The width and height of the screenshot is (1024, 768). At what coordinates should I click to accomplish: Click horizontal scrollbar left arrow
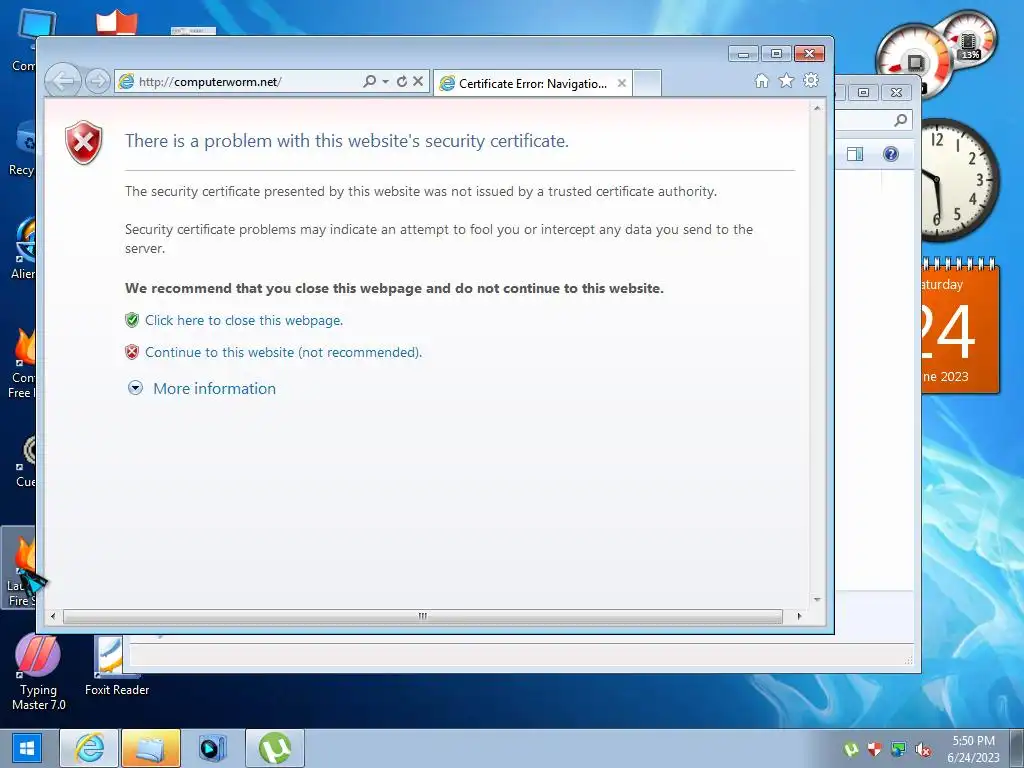[53, 616]
